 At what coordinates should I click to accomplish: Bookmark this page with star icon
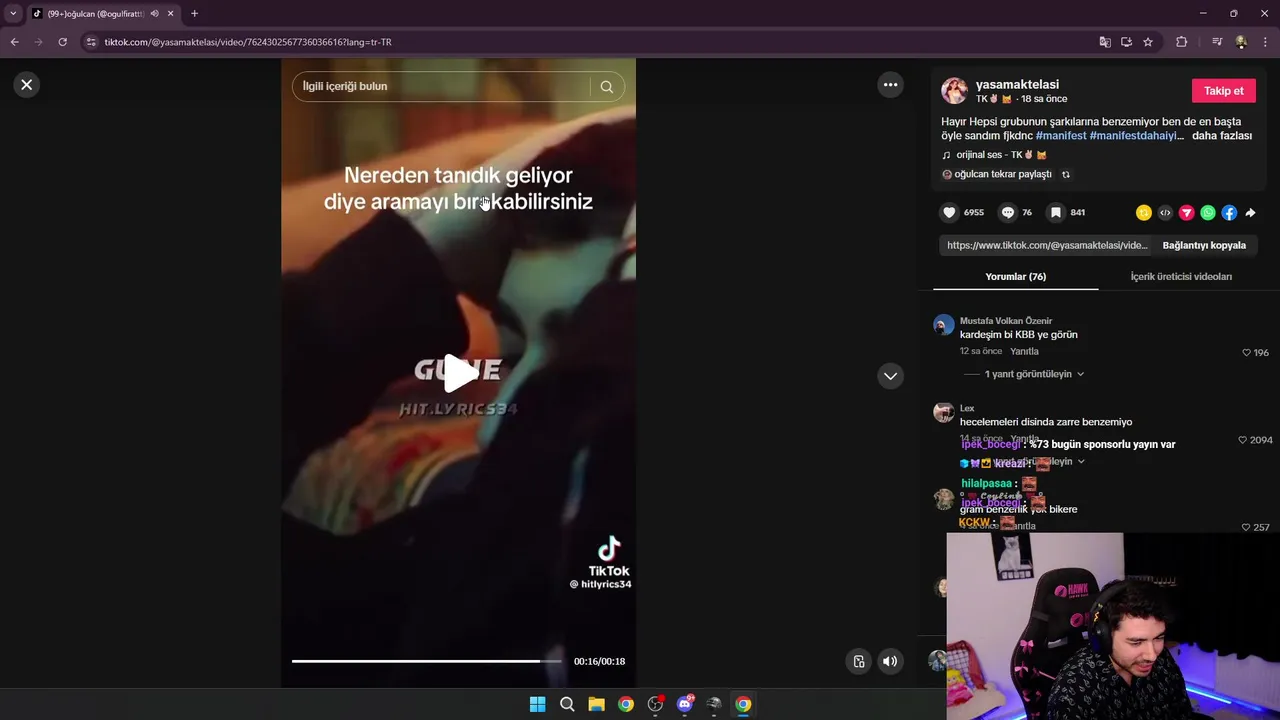(1148, 42)
